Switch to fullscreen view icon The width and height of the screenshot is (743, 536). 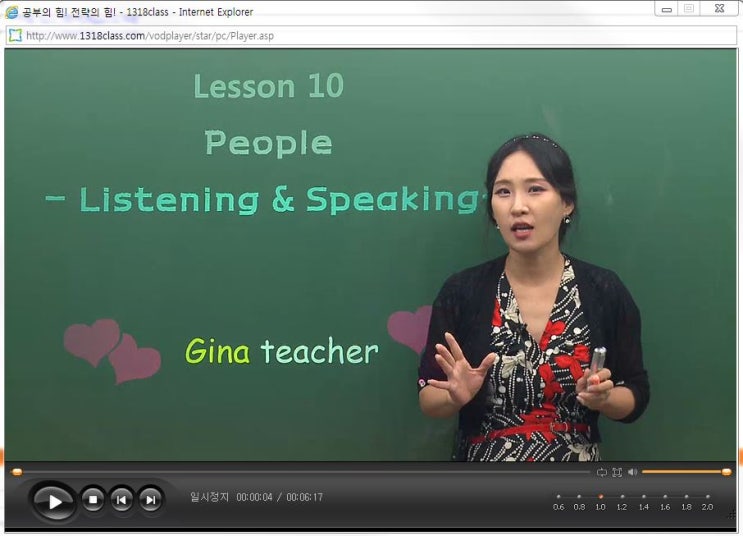pos(617,472)
